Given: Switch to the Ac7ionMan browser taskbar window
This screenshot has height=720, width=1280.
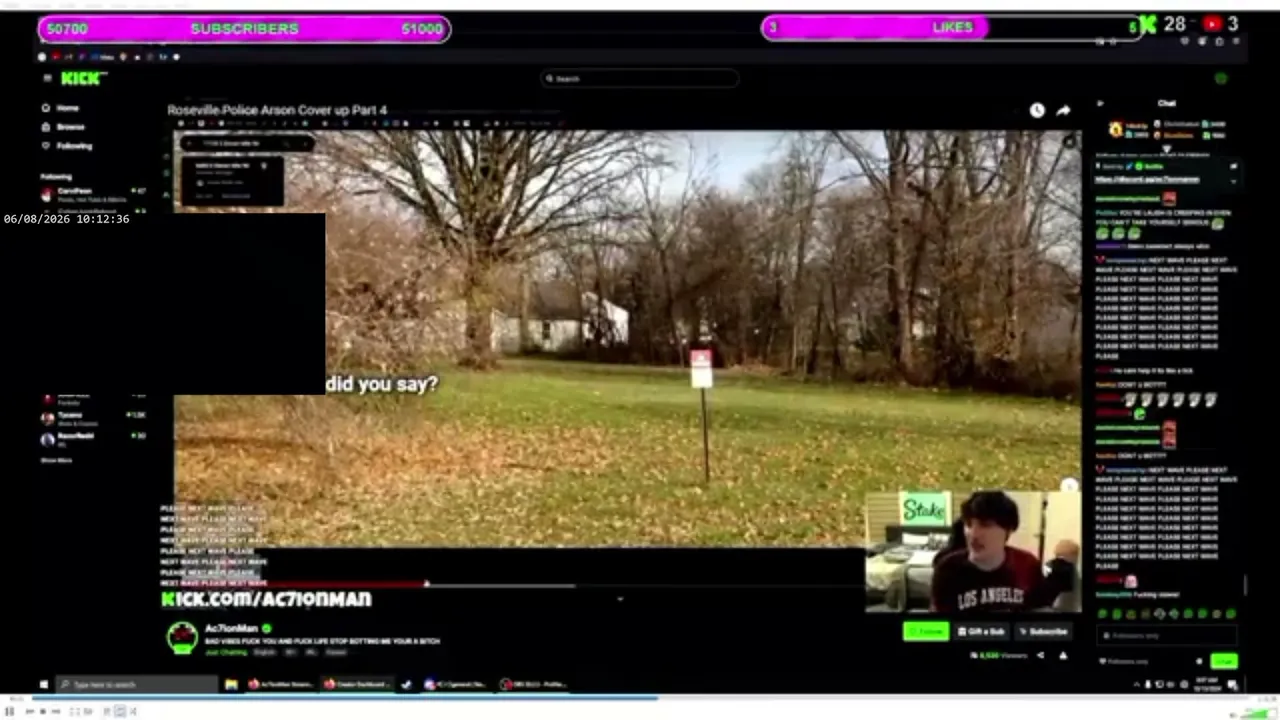Looking at the screenshot, I should pos(281,685).
